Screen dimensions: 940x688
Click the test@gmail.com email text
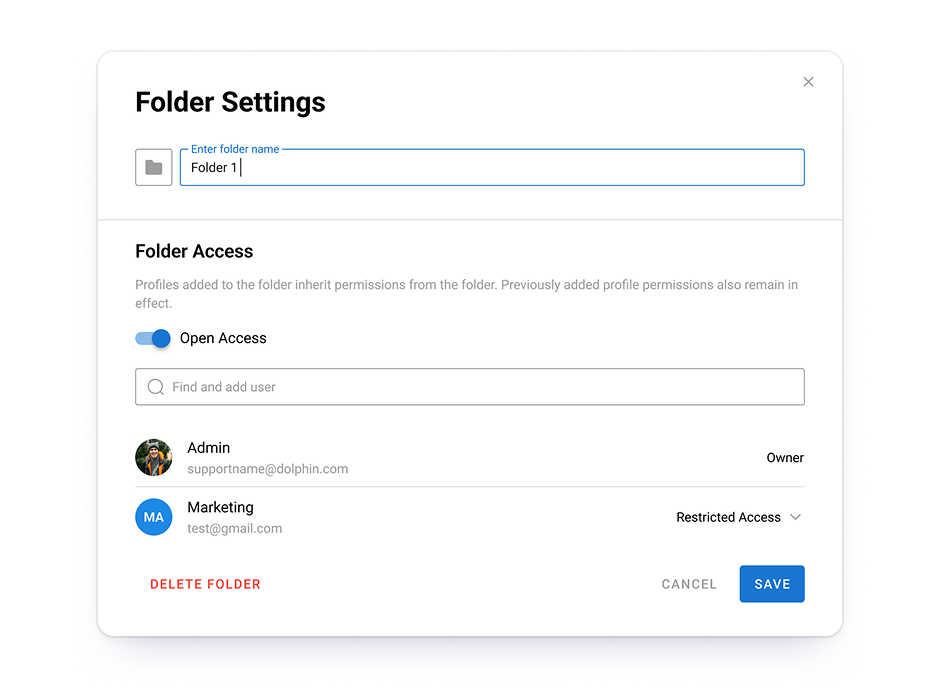click(235, 528)
